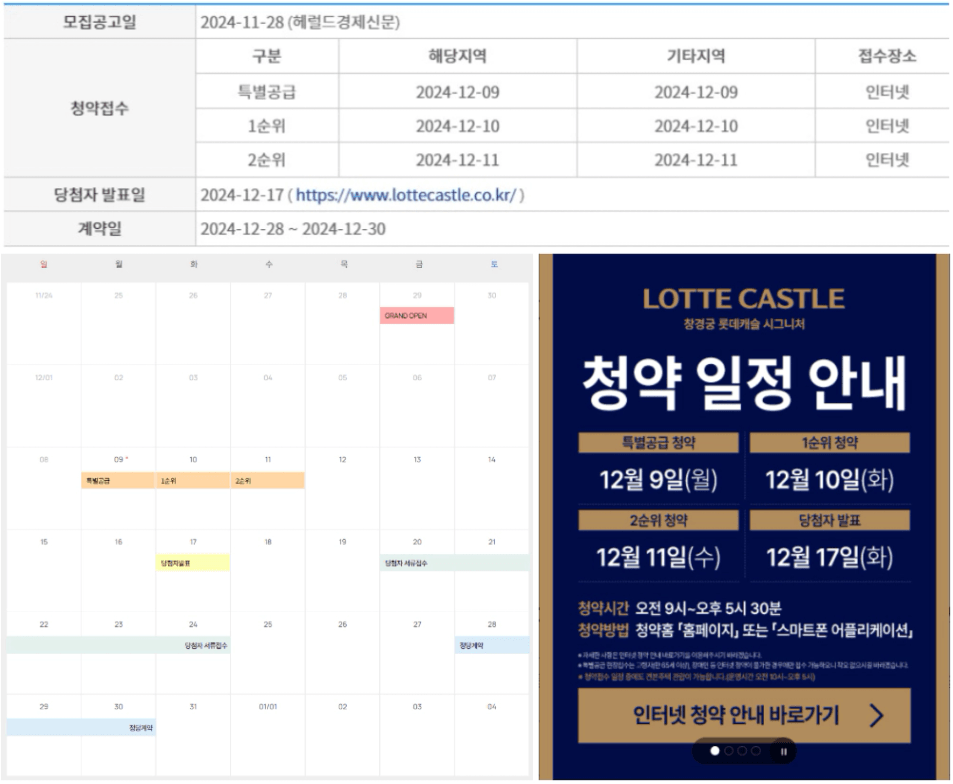Click the arrow icon on 바로가기 button
The height and width of the screenshot is (784, 953).
pyautogui.click(x=876, y=715)
